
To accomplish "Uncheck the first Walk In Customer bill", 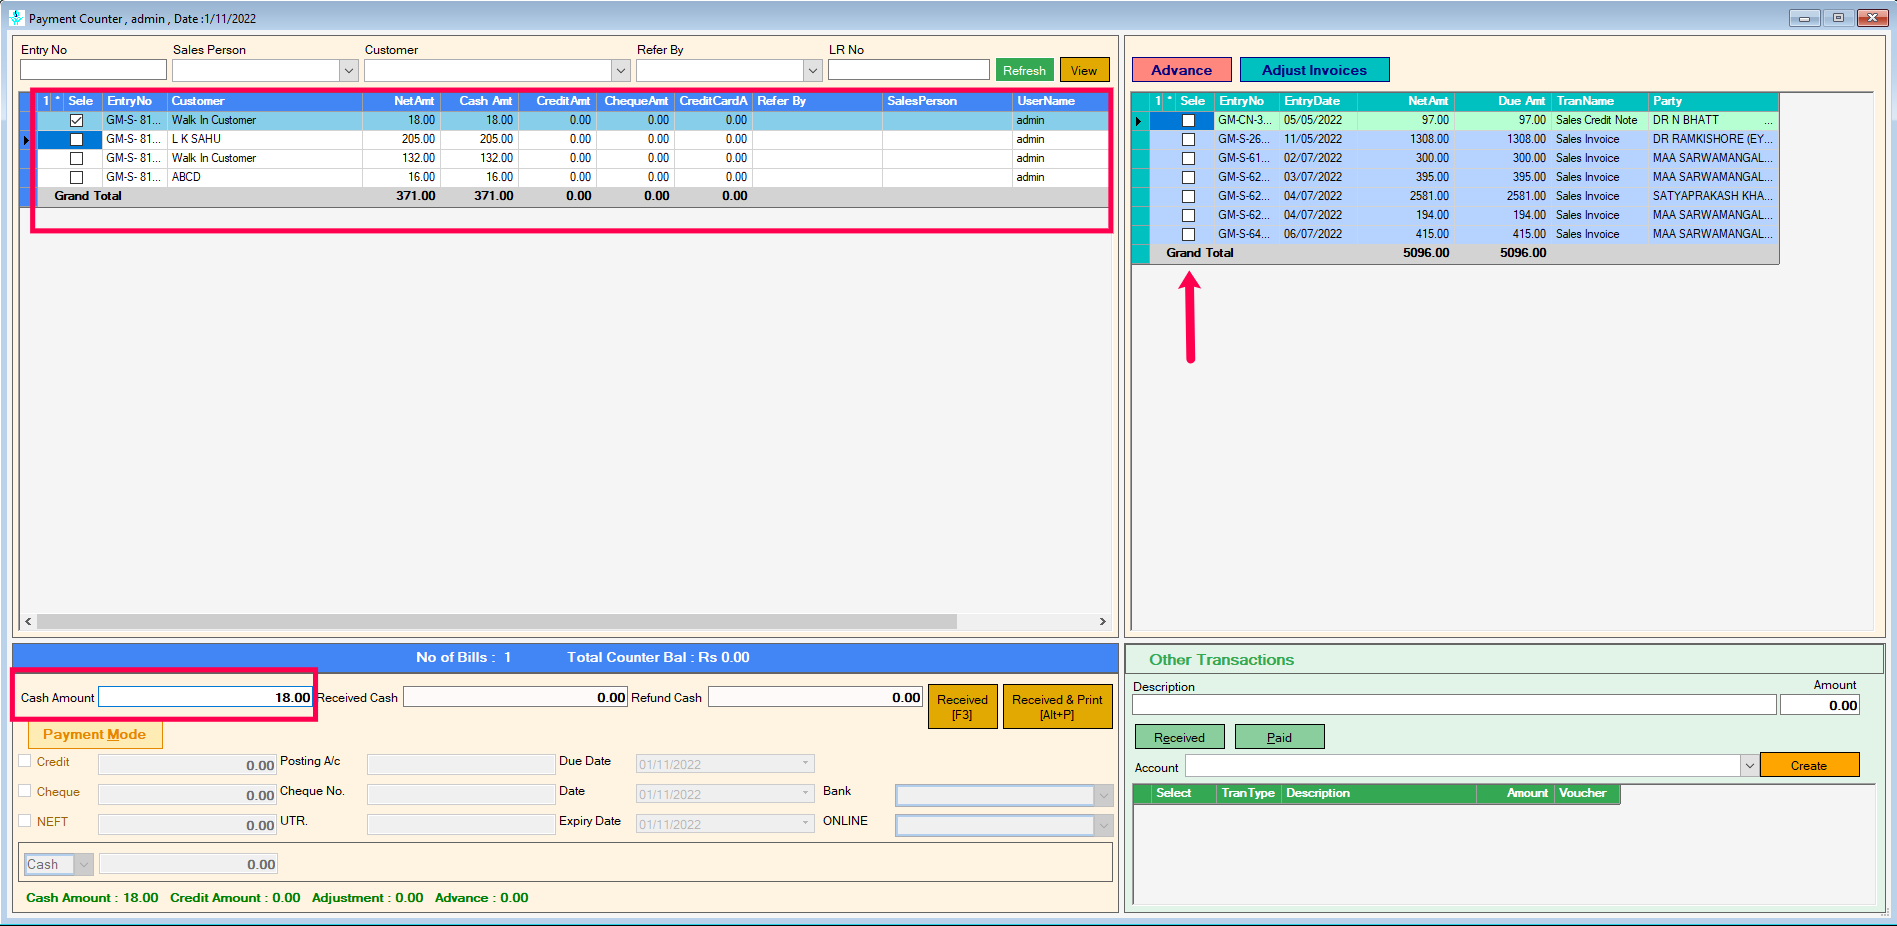I will click(76, 121).
